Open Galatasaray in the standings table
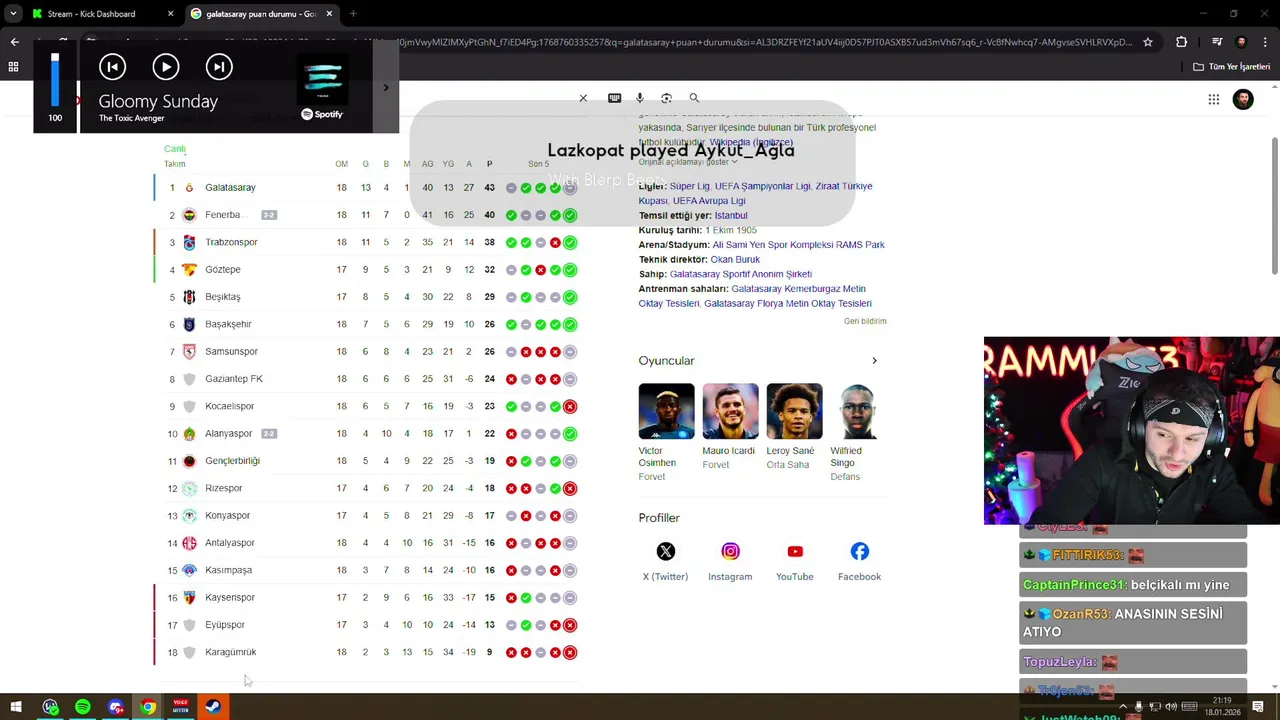The height and width of the screenshot is (720, 1280). point(230,188)
